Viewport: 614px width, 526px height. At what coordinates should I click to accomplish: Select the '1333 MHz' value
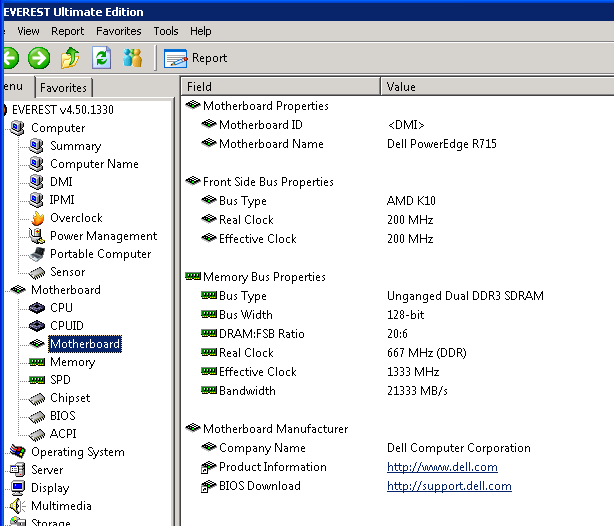point(413,372)
